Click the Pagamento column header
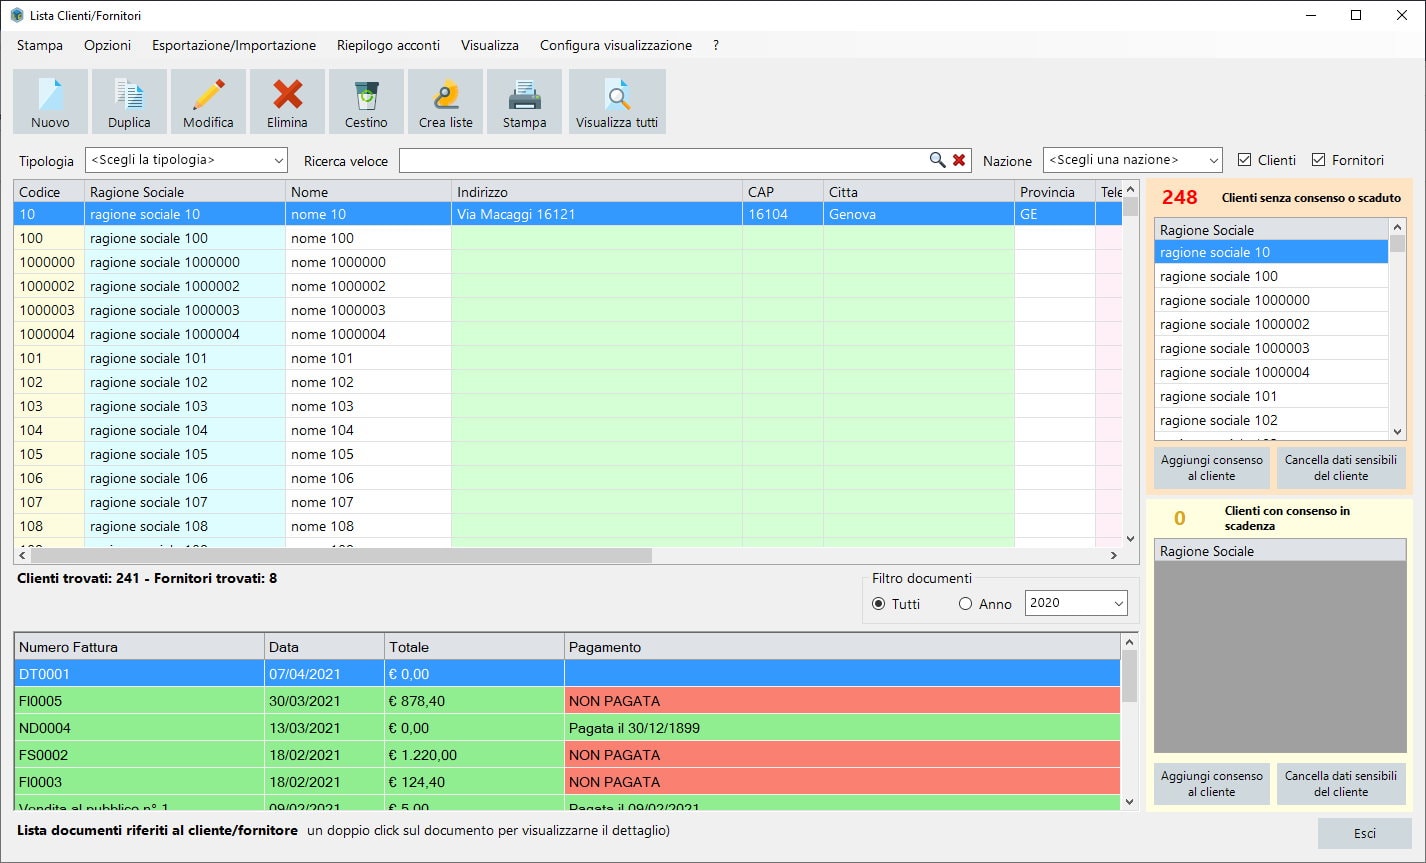 click(842, 647)
